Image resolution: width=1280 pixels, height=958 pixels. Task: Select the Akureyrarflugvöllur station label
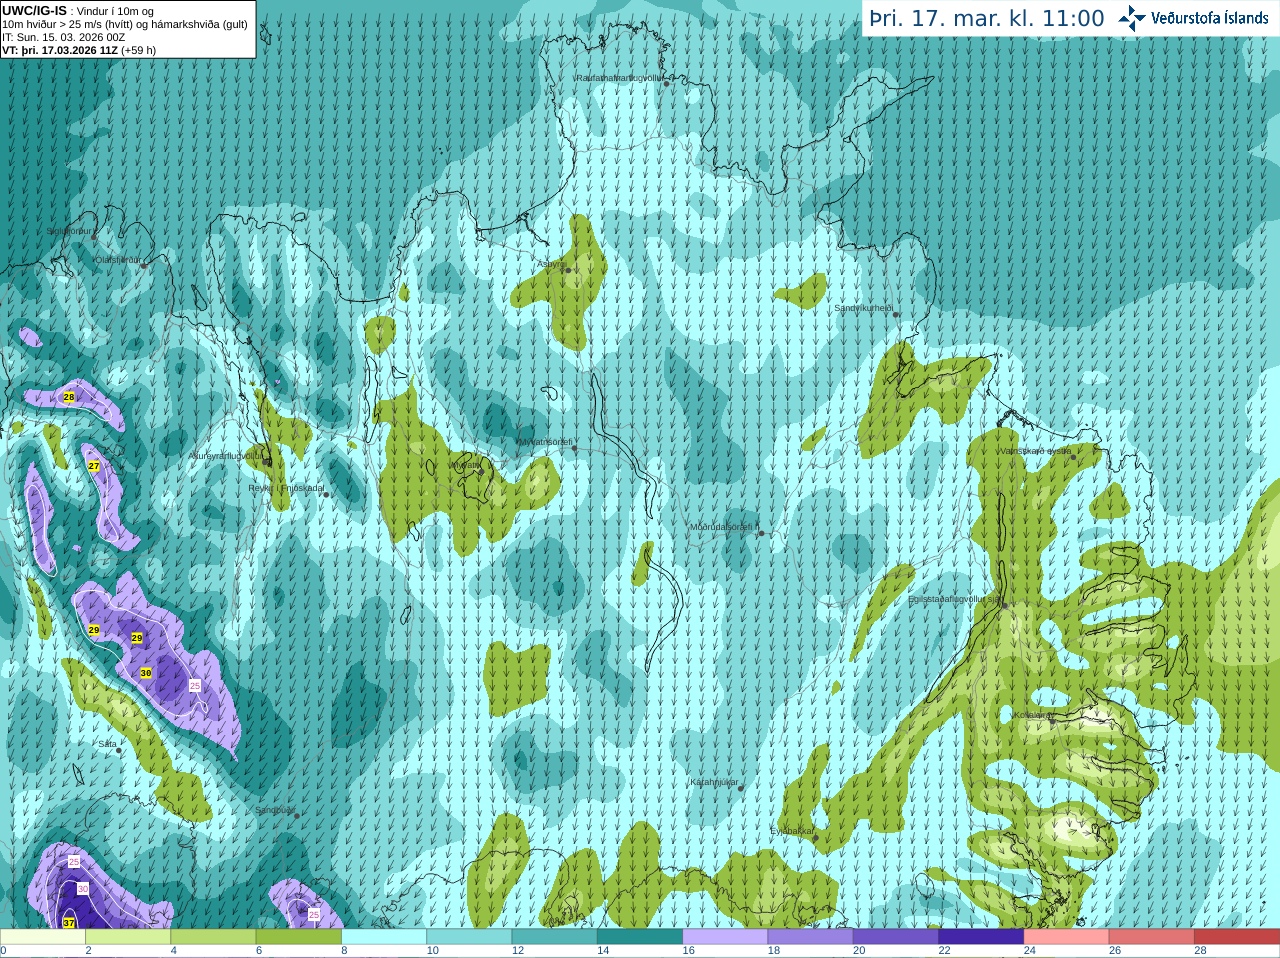tap(226, 455)
